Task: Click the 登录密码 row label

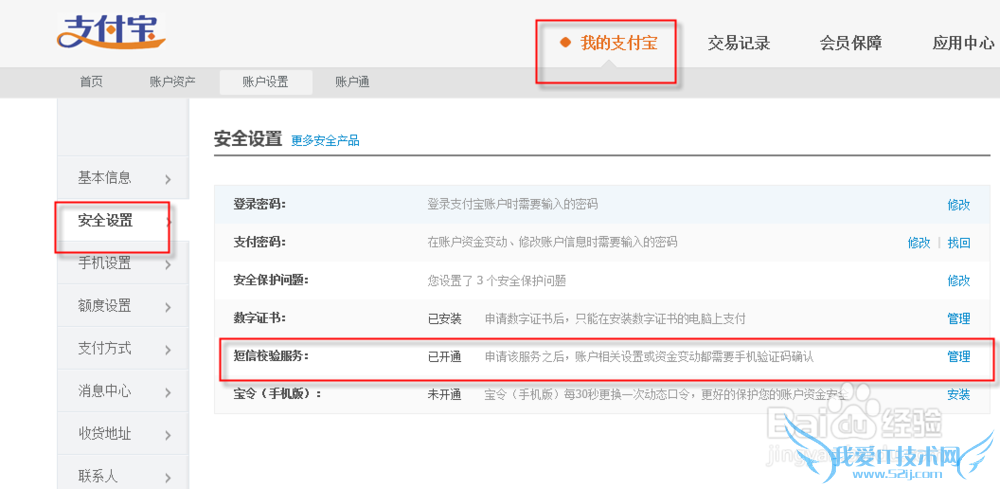Action: pyautogui.click(x=260, y=204)
